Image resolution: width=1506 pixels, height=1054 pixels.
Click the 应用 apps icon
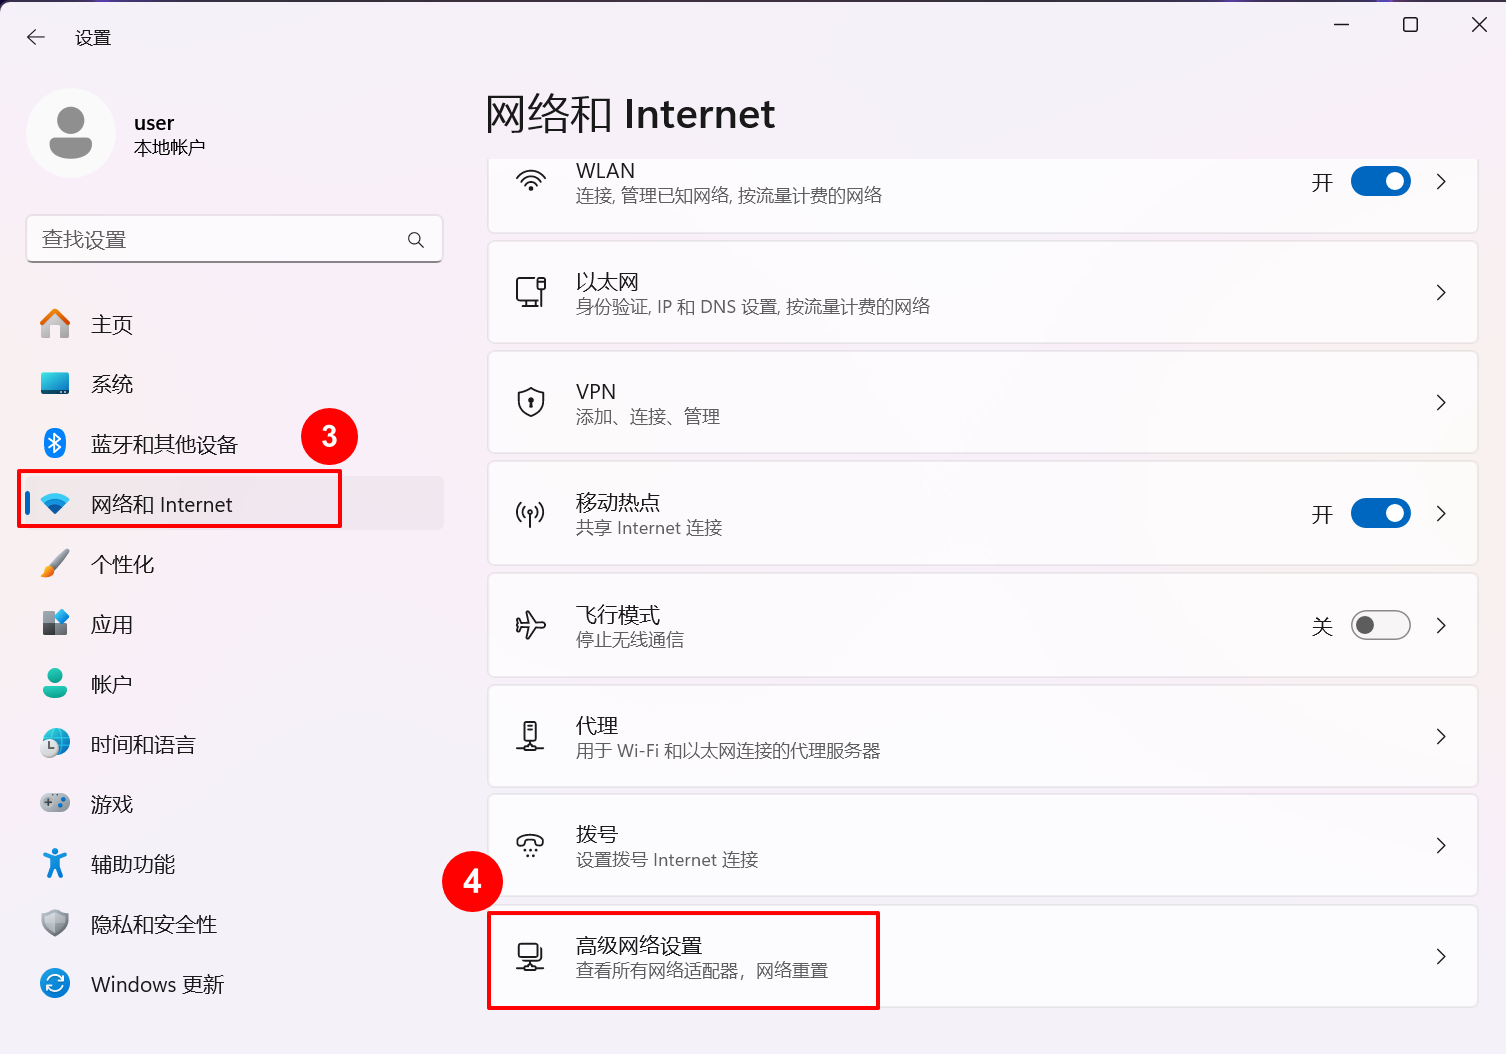tap(55, 623)
